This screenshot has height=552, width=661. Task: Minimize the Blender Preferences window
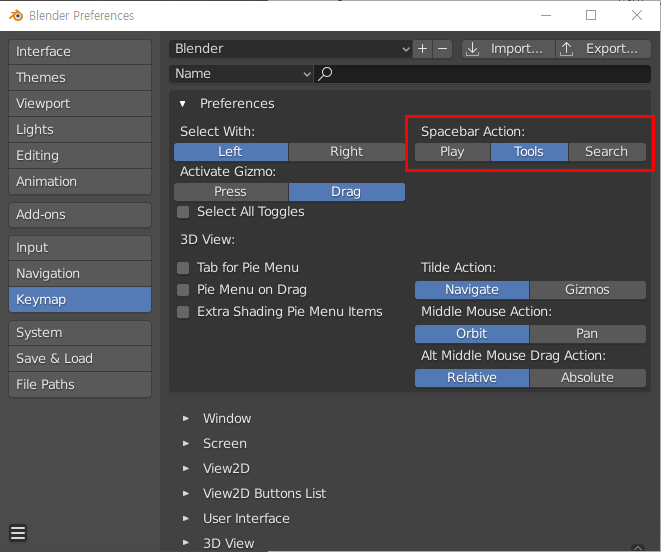pyautogui.click(x=546, y=15)
